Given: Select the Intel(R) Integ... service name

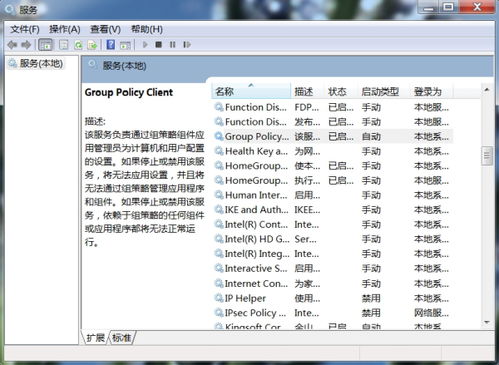Looking at the screenshot, I should click(257, 254).
